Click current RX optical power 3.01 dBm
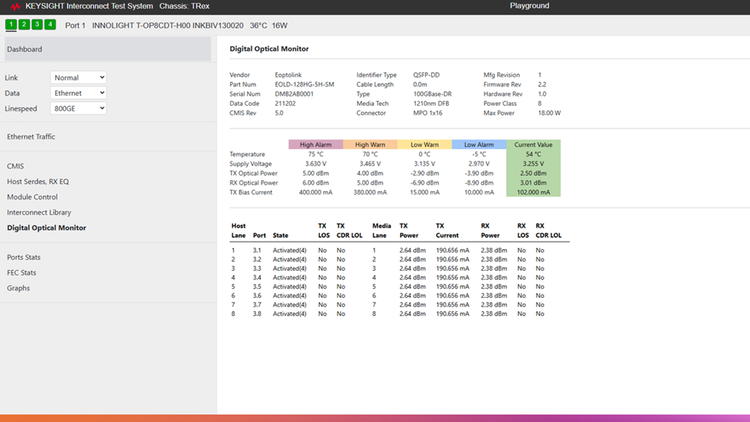Screen dimensions: 750x422 [533, 183]
